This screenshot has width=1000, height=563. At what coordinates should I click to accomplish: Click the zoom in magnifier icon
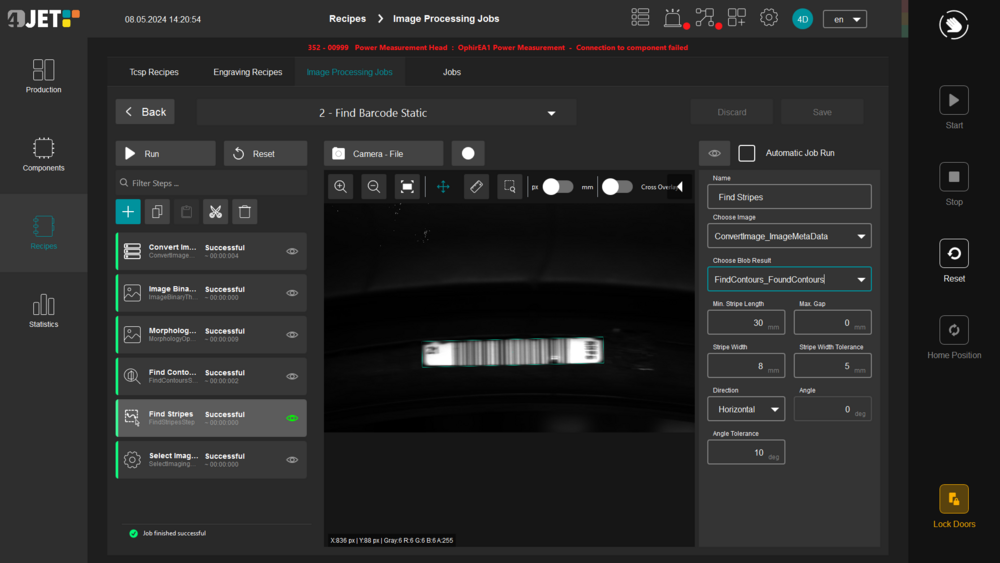point(341,187)
